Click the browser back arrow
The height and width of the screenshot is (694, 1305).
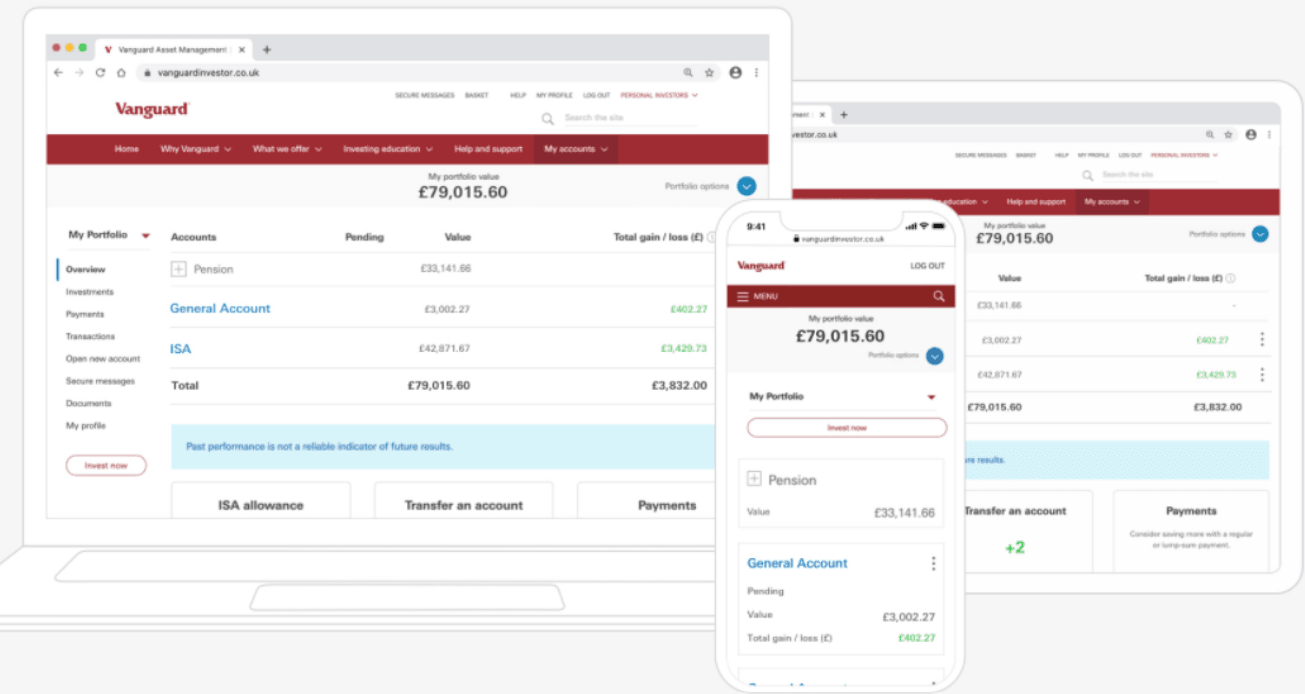click(57, 72)
